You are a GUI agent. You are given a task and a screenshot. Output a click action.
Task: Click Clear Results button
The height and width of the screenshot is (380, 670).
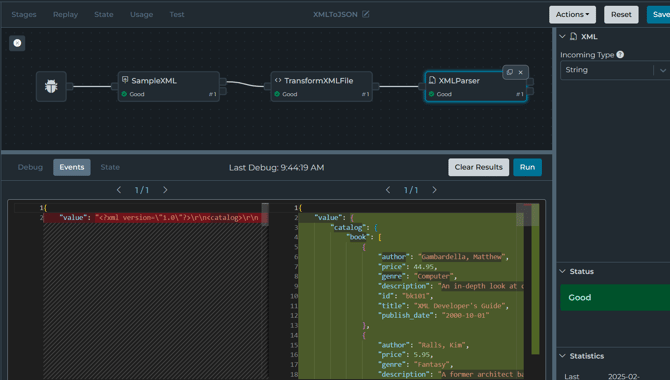479,167
